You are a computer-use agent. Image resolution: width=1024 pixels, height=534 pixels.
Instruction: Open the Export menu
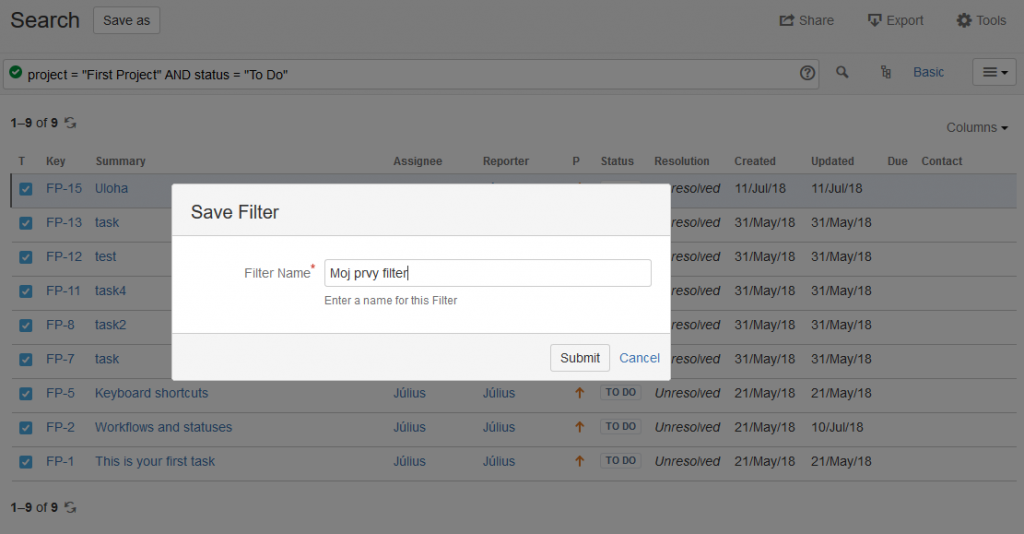point(895,20)
